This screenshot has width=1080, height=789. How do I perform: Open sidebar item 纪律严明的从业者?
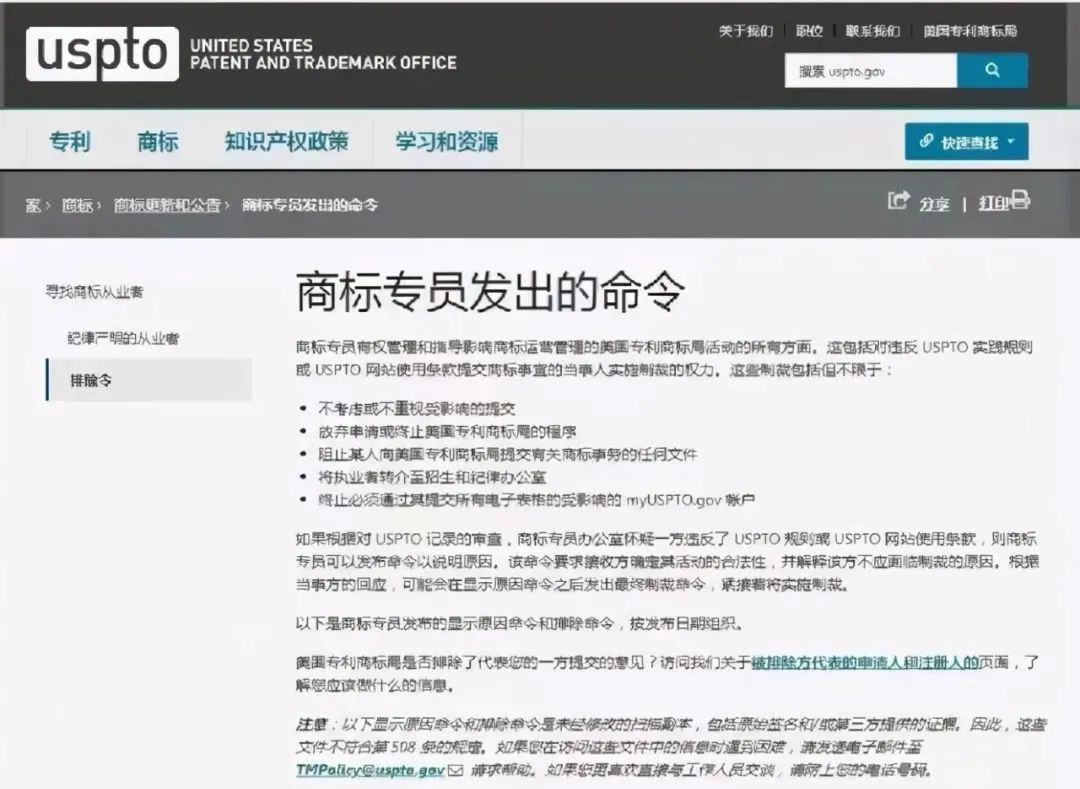tap(123, 338)
